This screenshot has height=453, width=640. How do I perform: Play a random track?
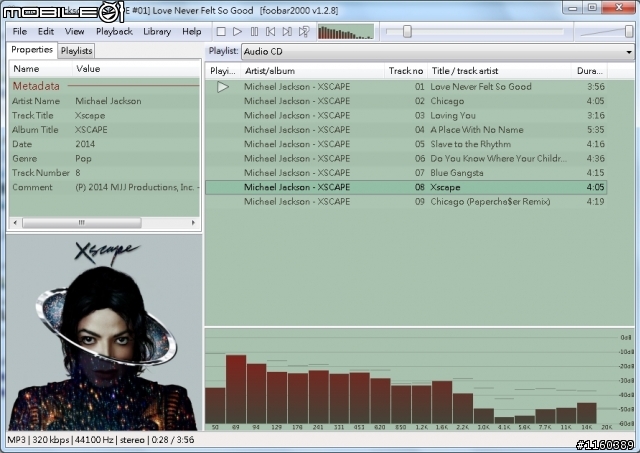[304, 31]
